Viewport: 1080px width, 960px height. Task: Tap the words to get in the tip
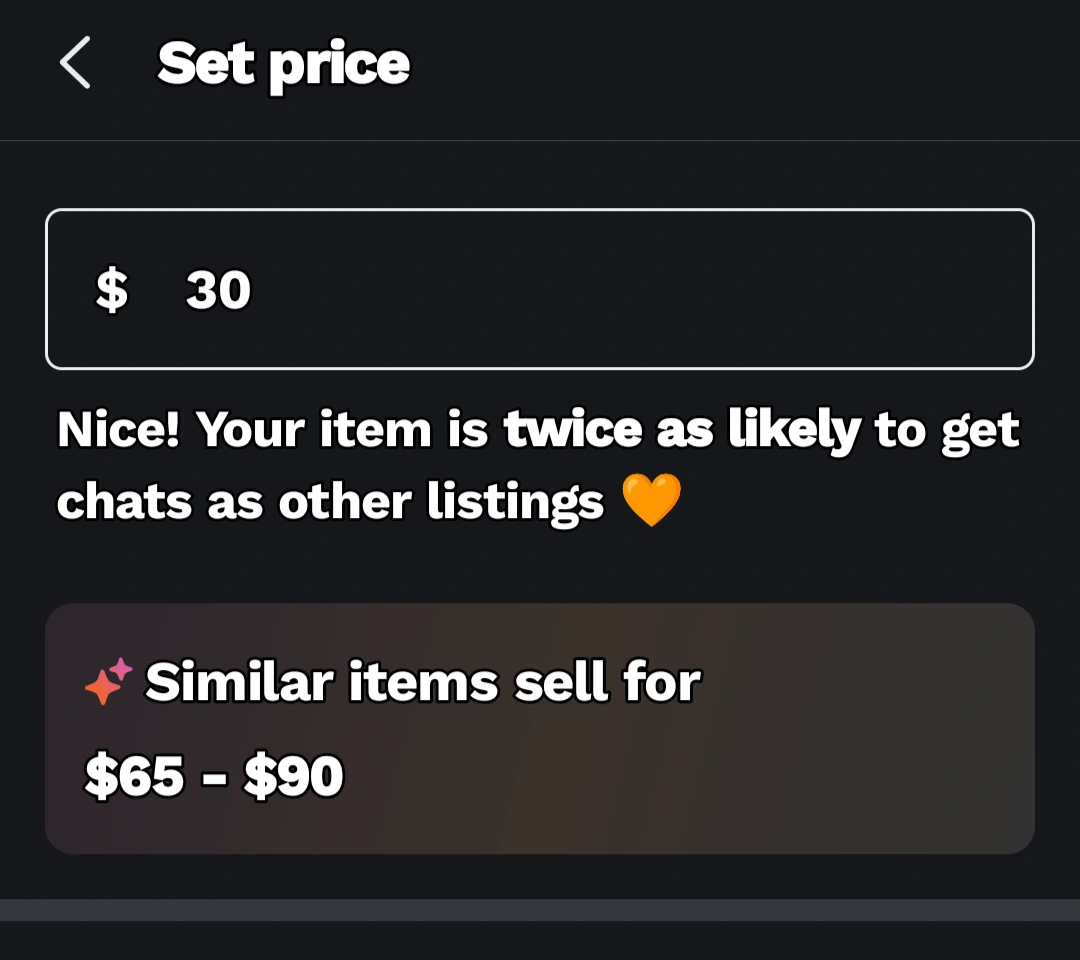point(947,430)
